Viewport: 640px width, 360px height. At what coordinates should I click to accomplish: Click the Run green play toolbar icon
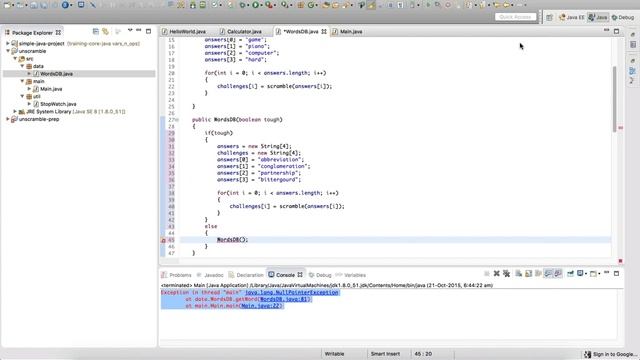coord(256,5)
